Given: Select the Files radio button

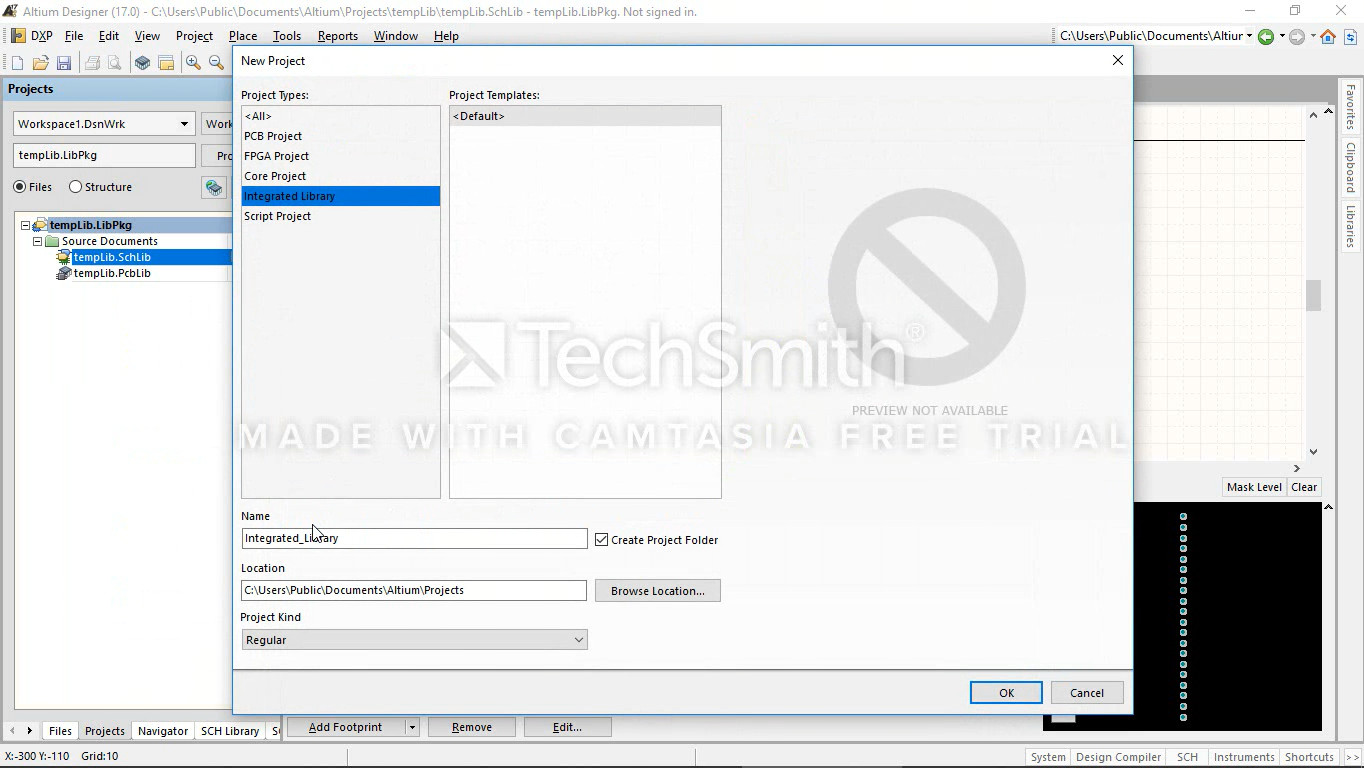Looking at the screenshot, I should (x=20, y=187).
